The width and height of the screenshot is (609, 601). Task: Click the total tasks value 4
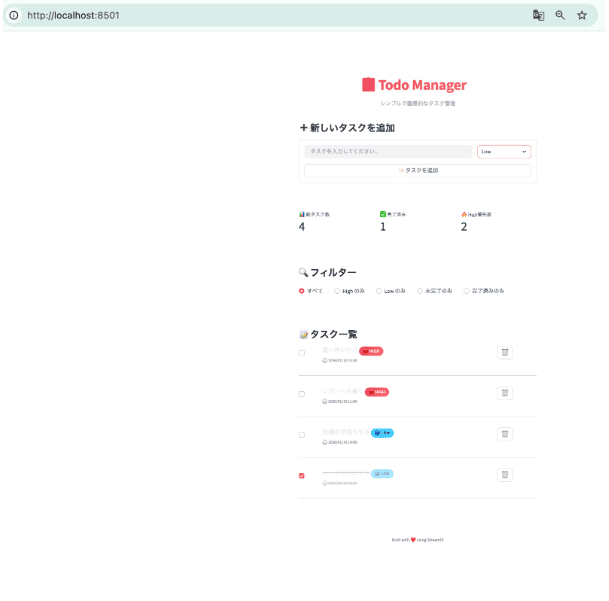point(302,227)
